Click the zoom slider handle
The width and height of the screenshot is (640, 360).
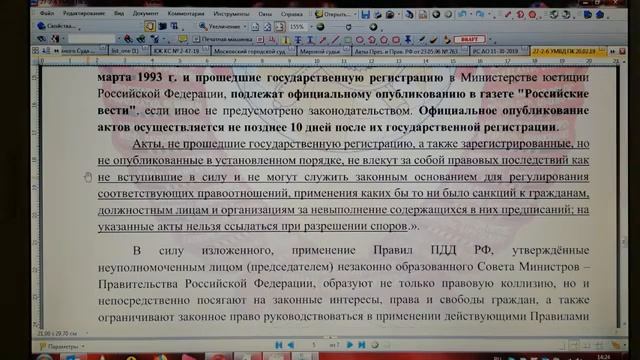[x=348, y=27]
